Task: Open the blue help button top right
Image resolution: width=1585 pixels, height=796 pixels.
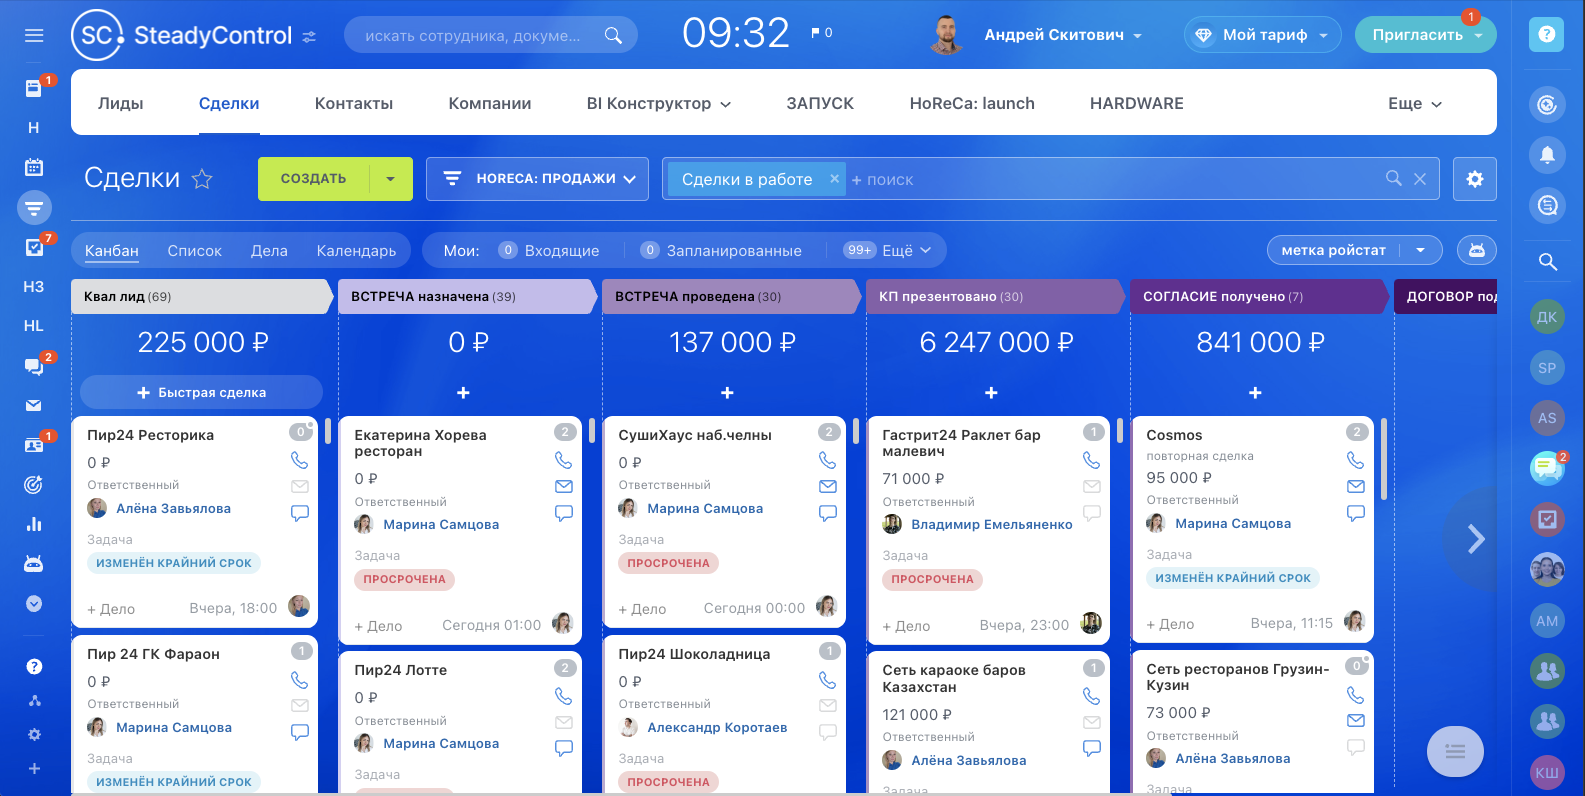Action: 1547,34
